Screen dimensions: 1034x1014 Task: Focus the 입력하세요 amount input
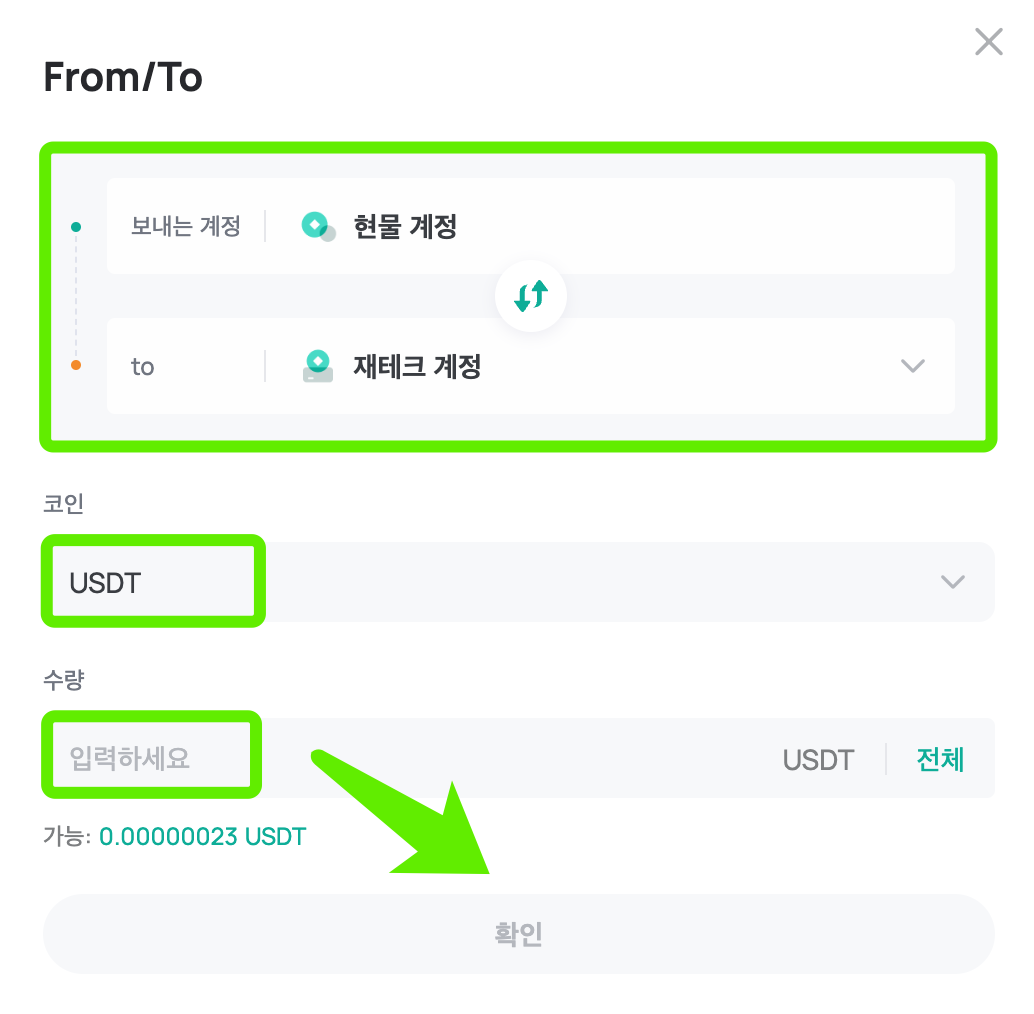130,758
